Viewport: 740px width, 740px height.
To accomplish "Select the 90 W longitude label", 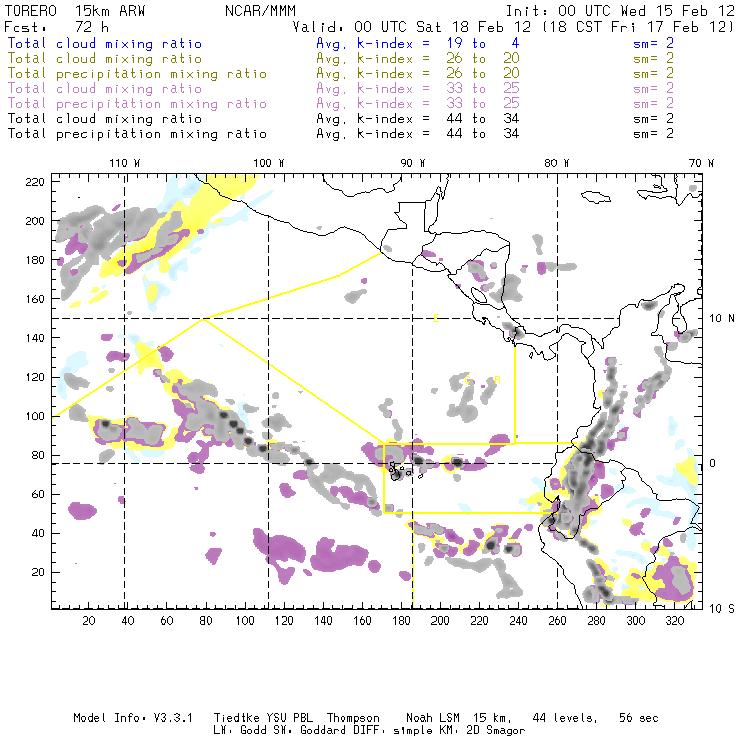I will click(x=412, y=163).
